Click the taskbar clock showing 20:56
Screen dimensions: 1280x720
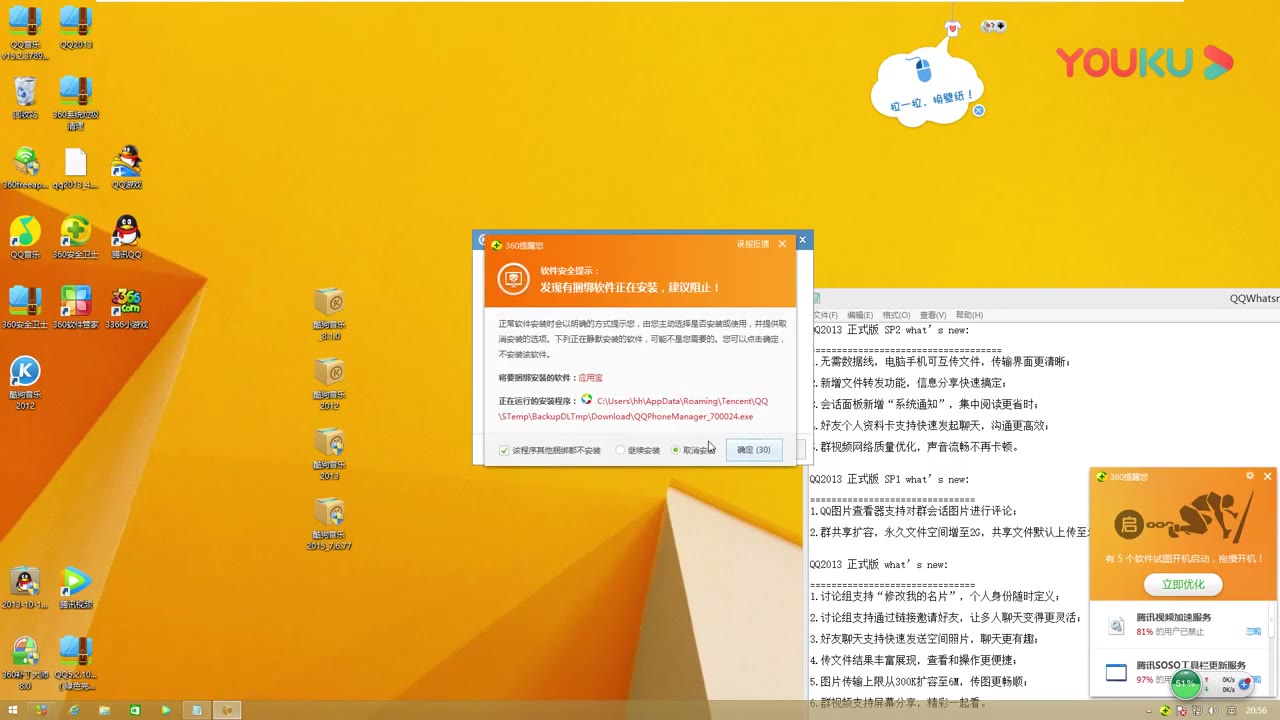[1255, 711]
